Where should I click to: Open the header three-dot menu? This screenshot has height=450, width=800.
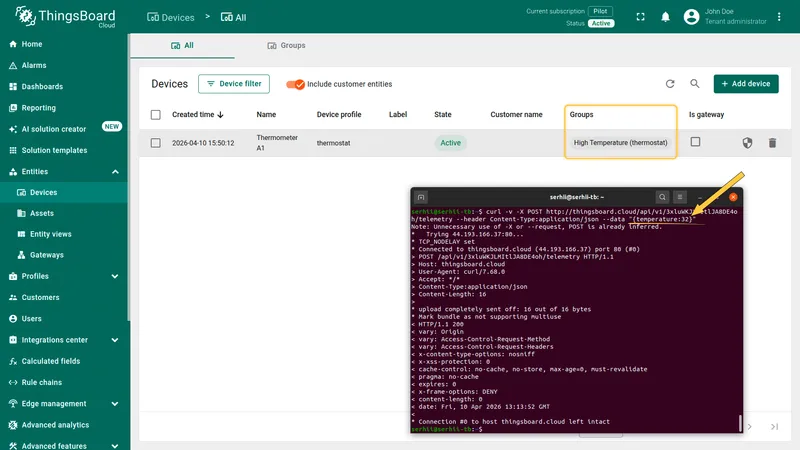[x=779, y=17]
